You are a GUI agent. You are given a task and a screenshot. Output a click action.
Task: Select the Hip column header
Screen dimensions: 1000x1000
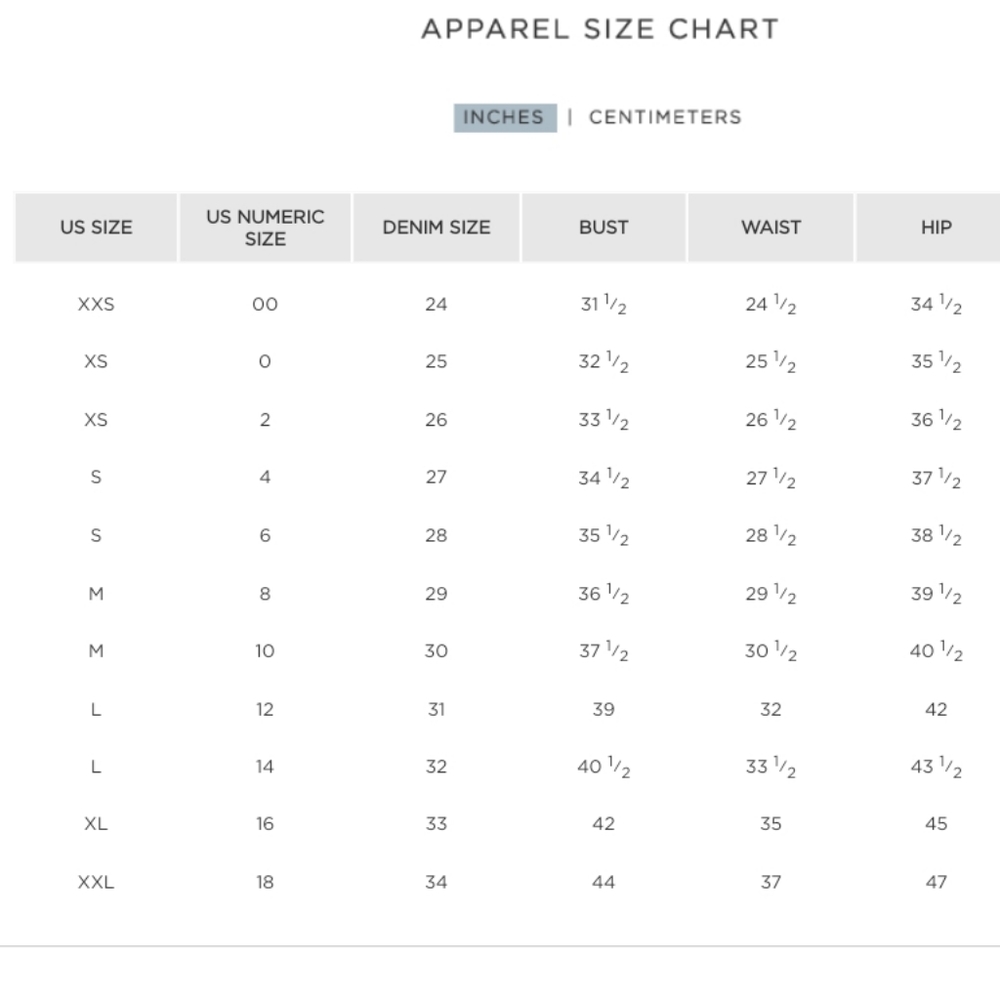[936, 227]
